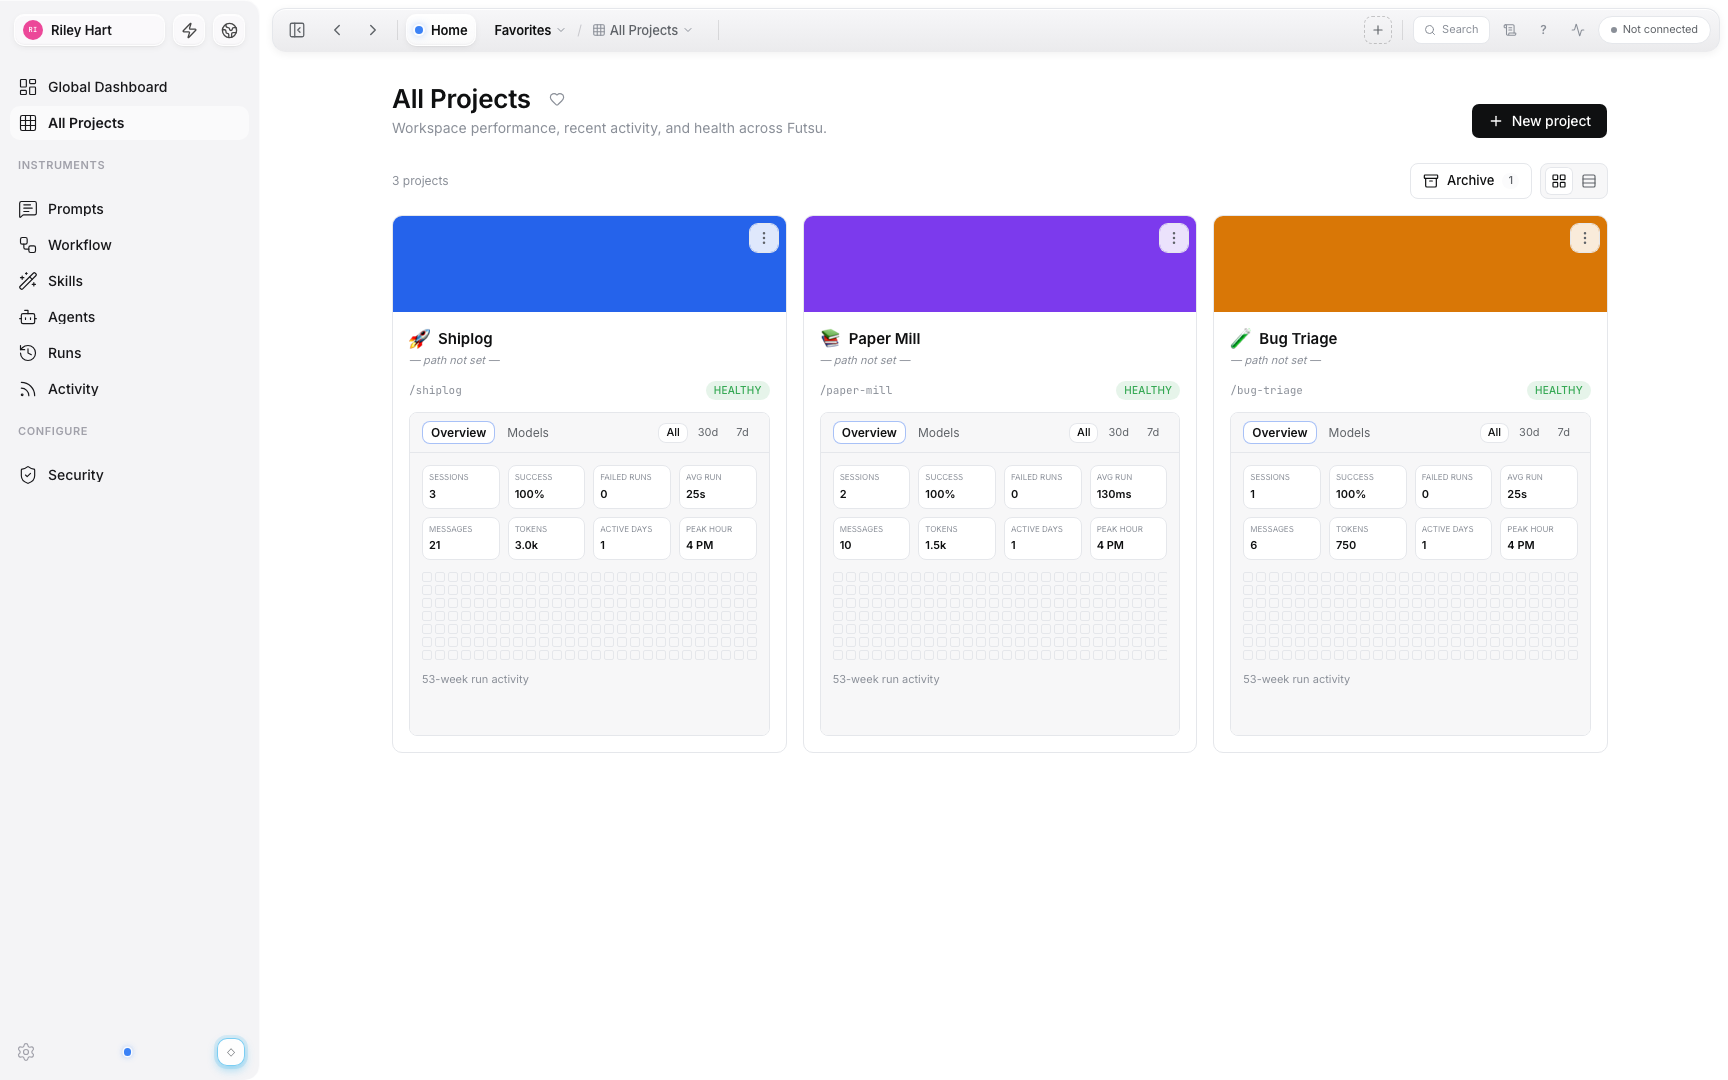The height and width of the screenshot is (1080, 1728).
Task: Click the icon right of Search field
Action: [1510, 30]
